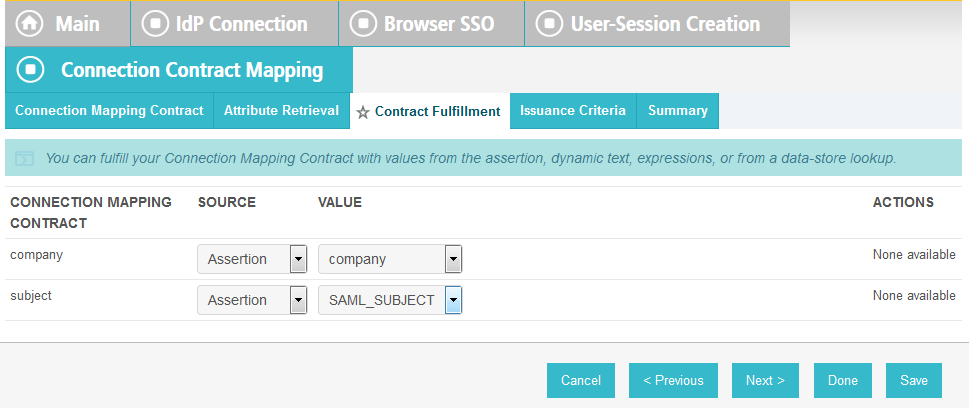
Task: Click the User-Session Creation step circle icon
Action: pos(549,23)
